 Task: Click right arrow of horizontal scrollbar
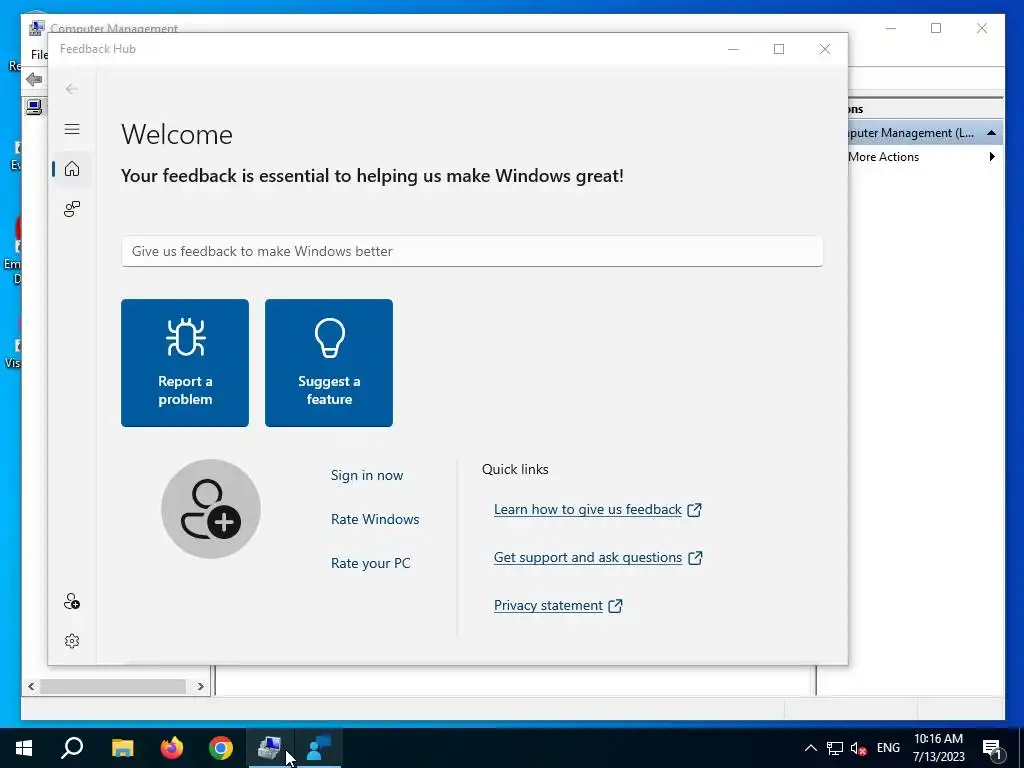[x=200, y=686]
